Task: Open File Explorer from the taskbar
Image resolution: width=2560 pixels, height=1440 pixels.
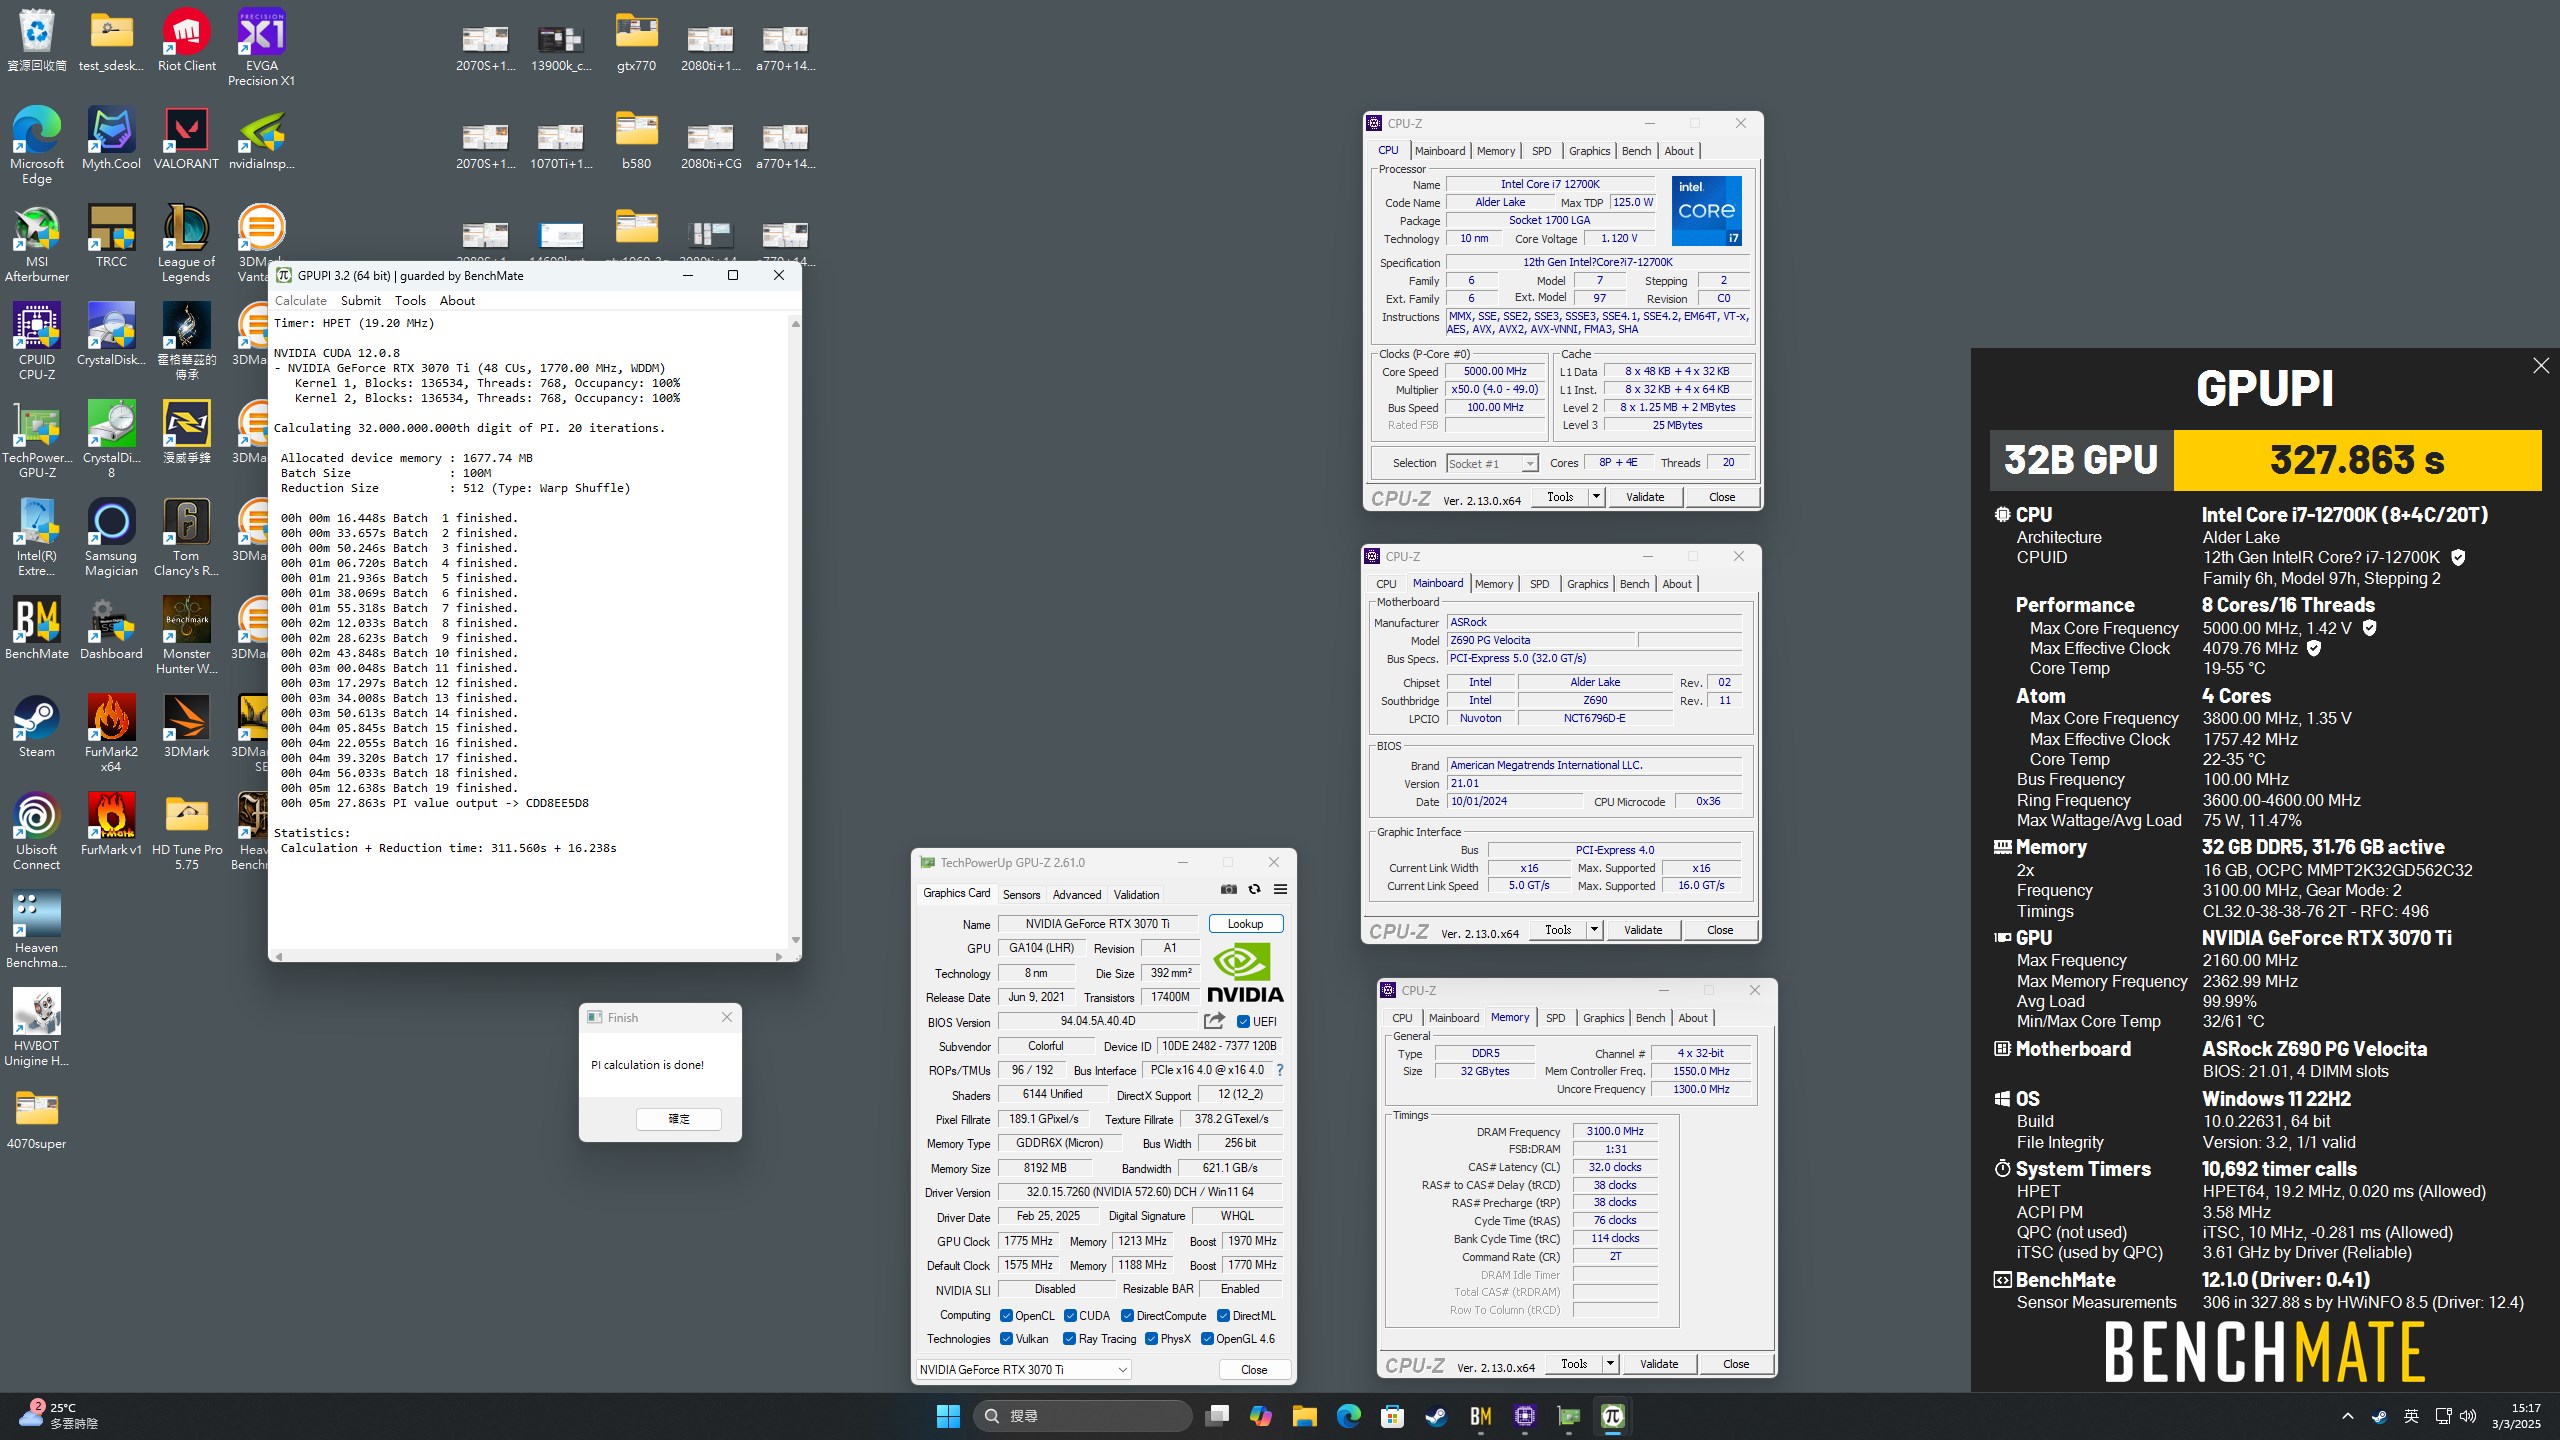Action: tap(1304, 1416)
